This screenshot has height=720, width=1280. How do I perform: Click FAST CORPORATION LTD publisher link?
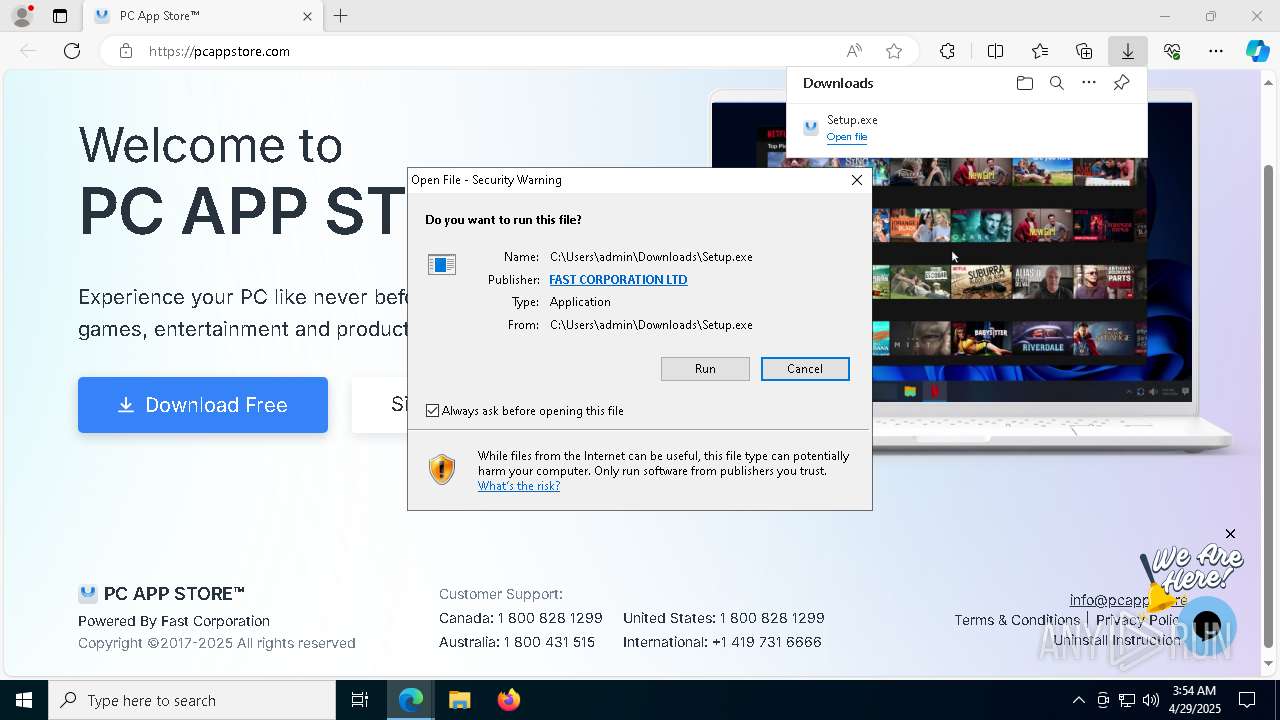click(x=618, y=280)
